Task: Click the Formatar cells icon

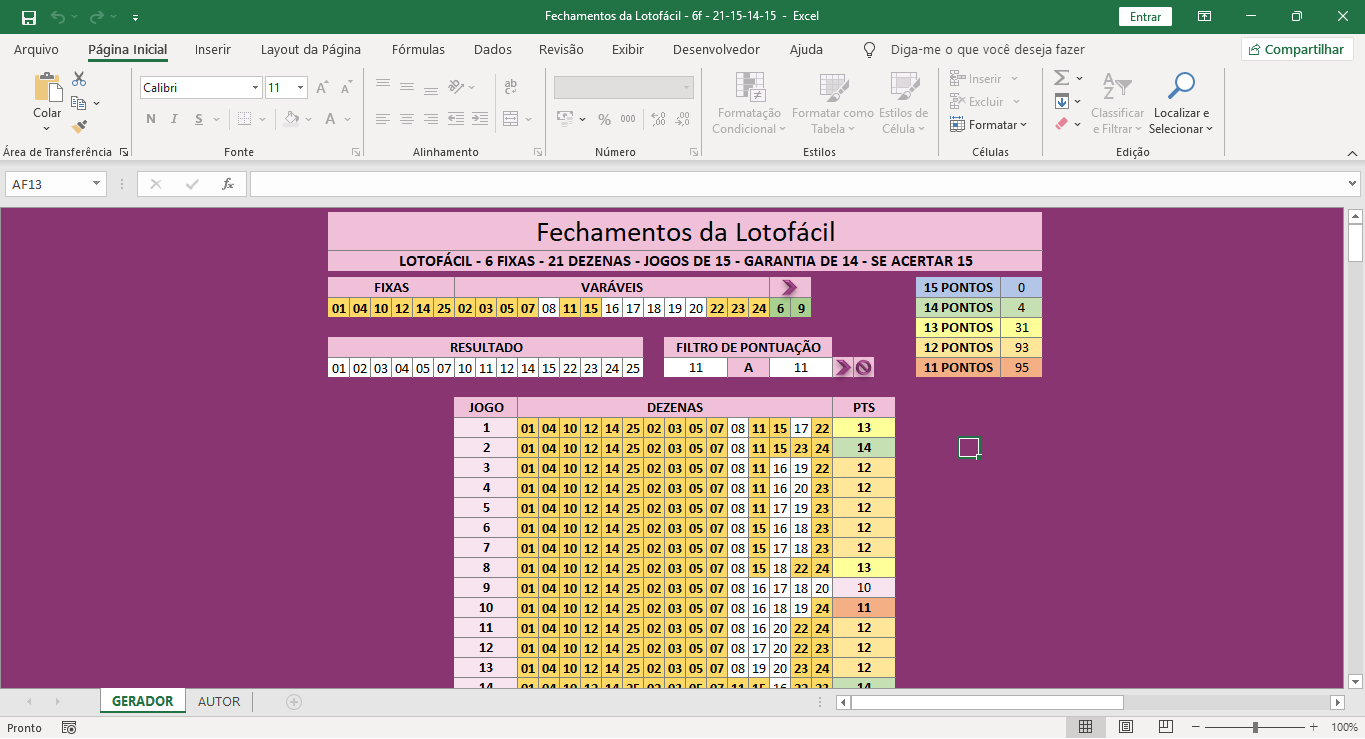Action: [957, 125]
